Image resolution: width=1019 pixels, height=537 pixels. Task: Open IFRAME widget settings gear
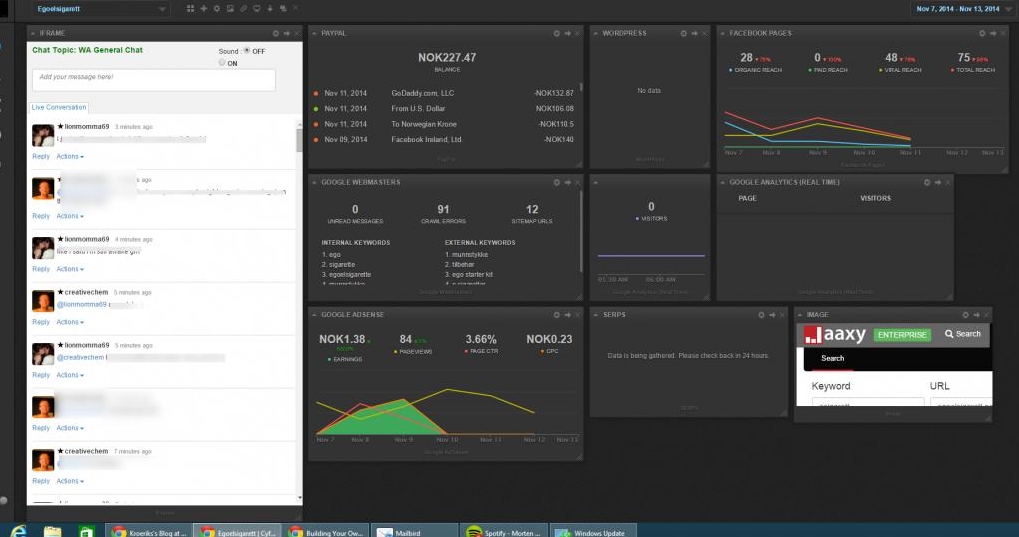276,33
